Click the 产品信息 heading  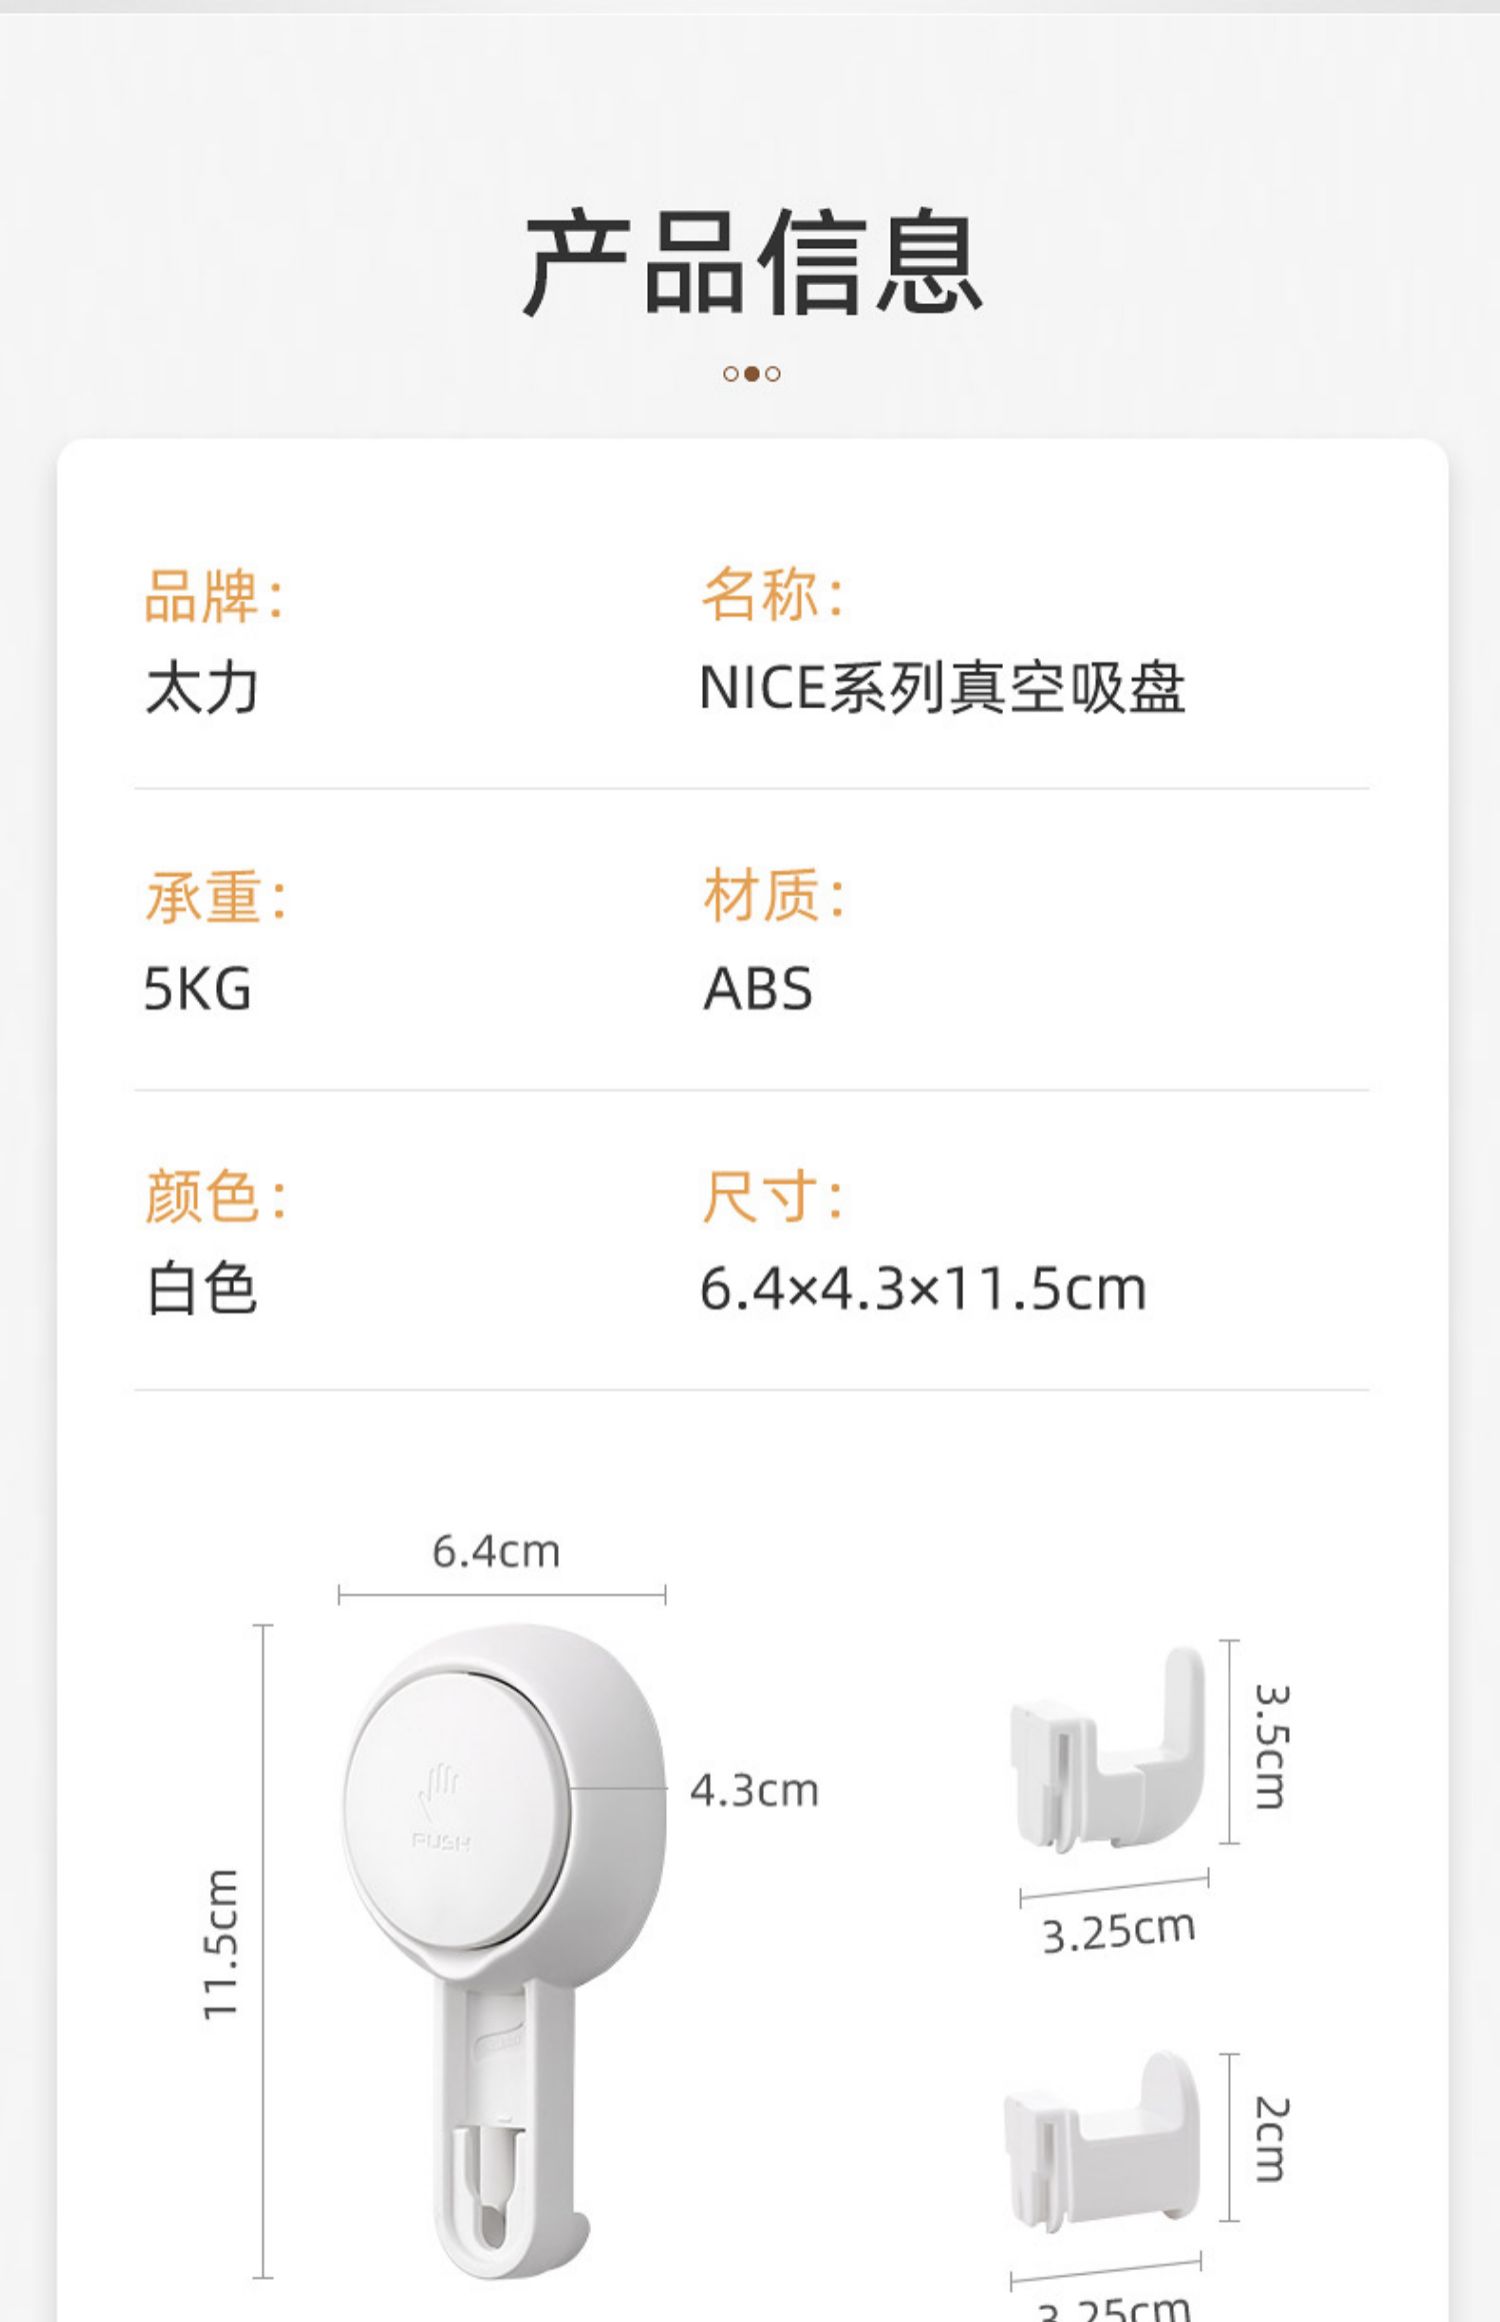(x=752, y=263)
